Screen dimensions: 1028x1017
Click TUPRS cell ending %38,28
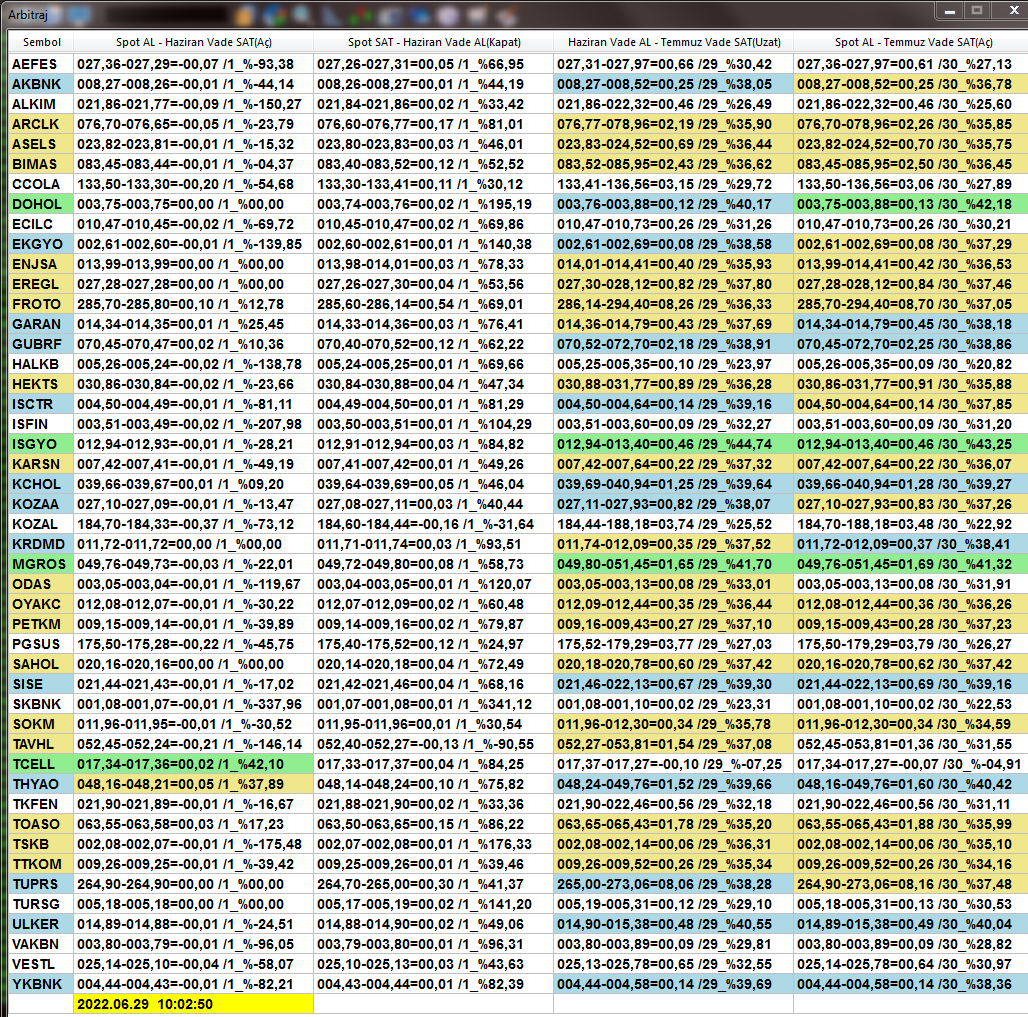point(673,884)
